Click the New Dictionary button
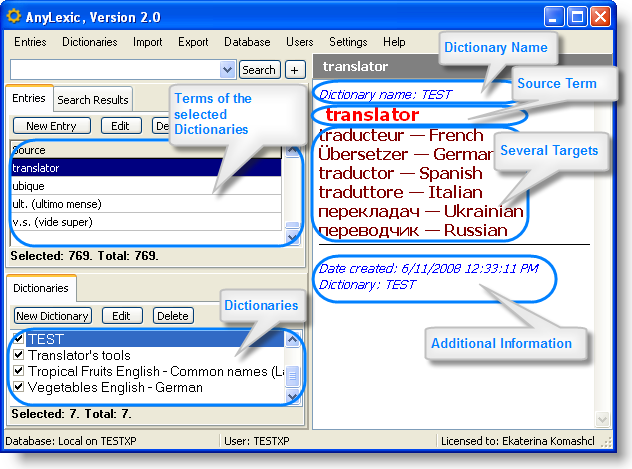Image resolution: width=632 pixels, height=469 pixels. pos(52,315)
